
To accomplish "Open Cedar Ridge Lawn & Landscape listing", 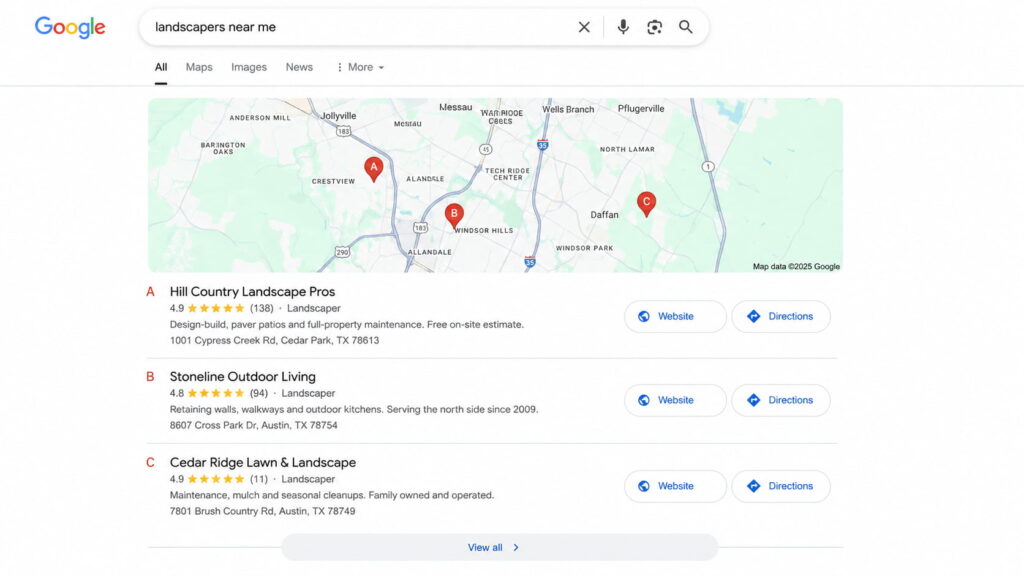I will click(x=263, y=462).
